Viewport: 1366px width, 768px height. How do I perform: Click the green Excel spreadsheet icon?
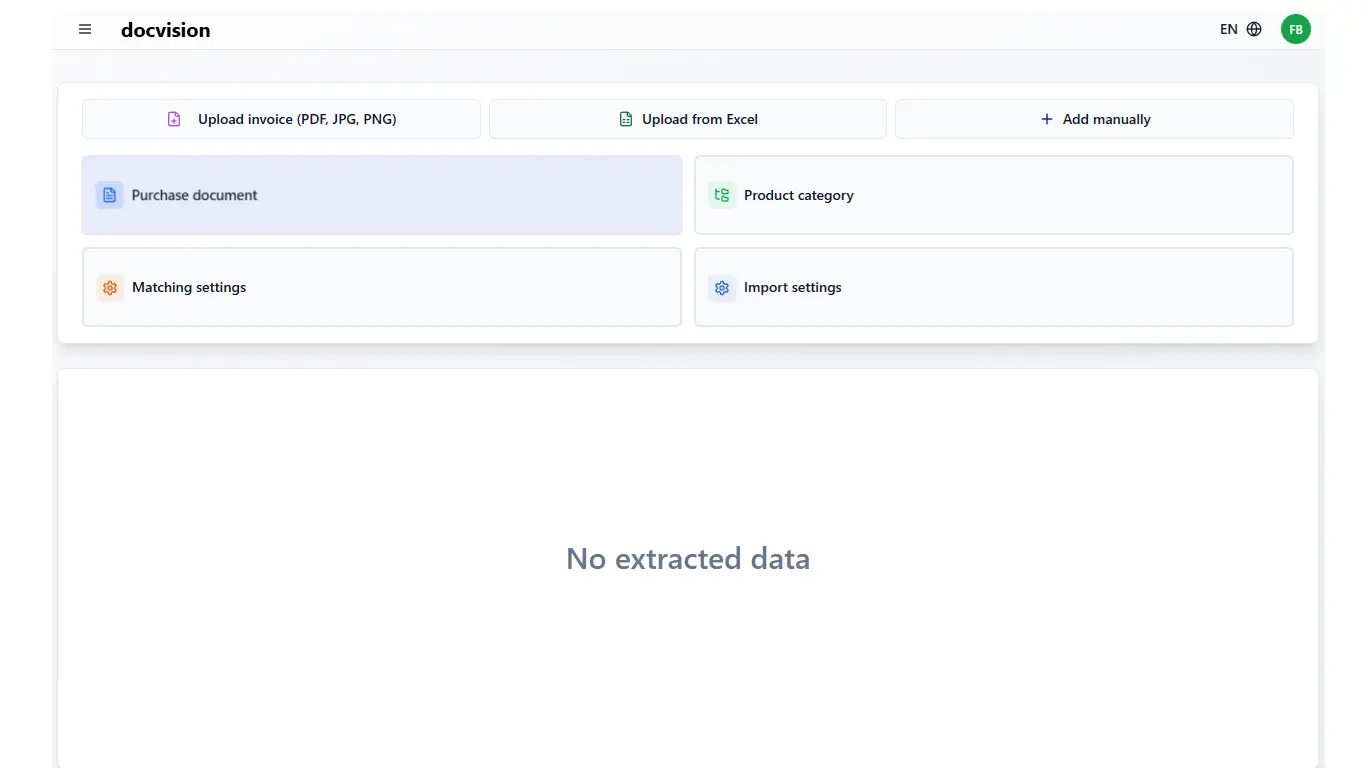(626, 119)
